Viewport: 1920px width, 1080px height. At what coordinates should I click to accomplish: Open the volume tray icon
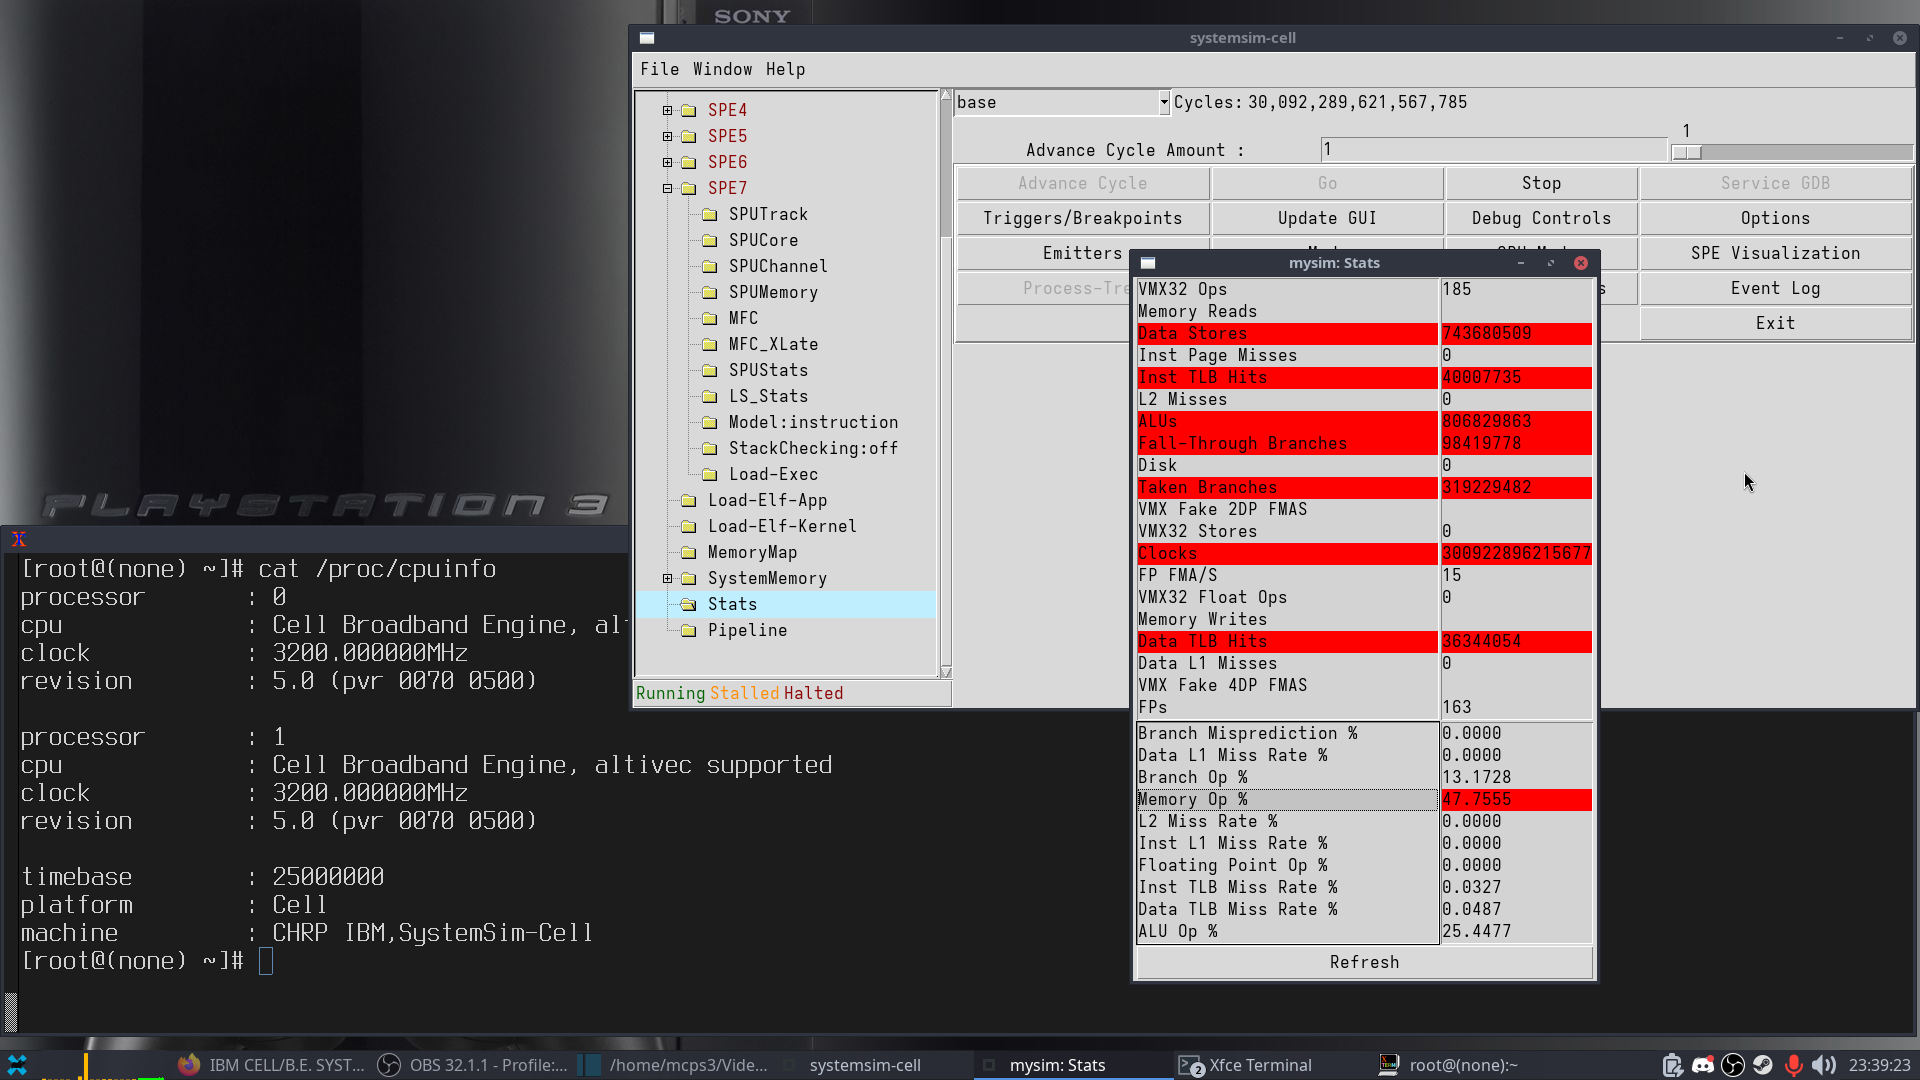[1824, 1065]
